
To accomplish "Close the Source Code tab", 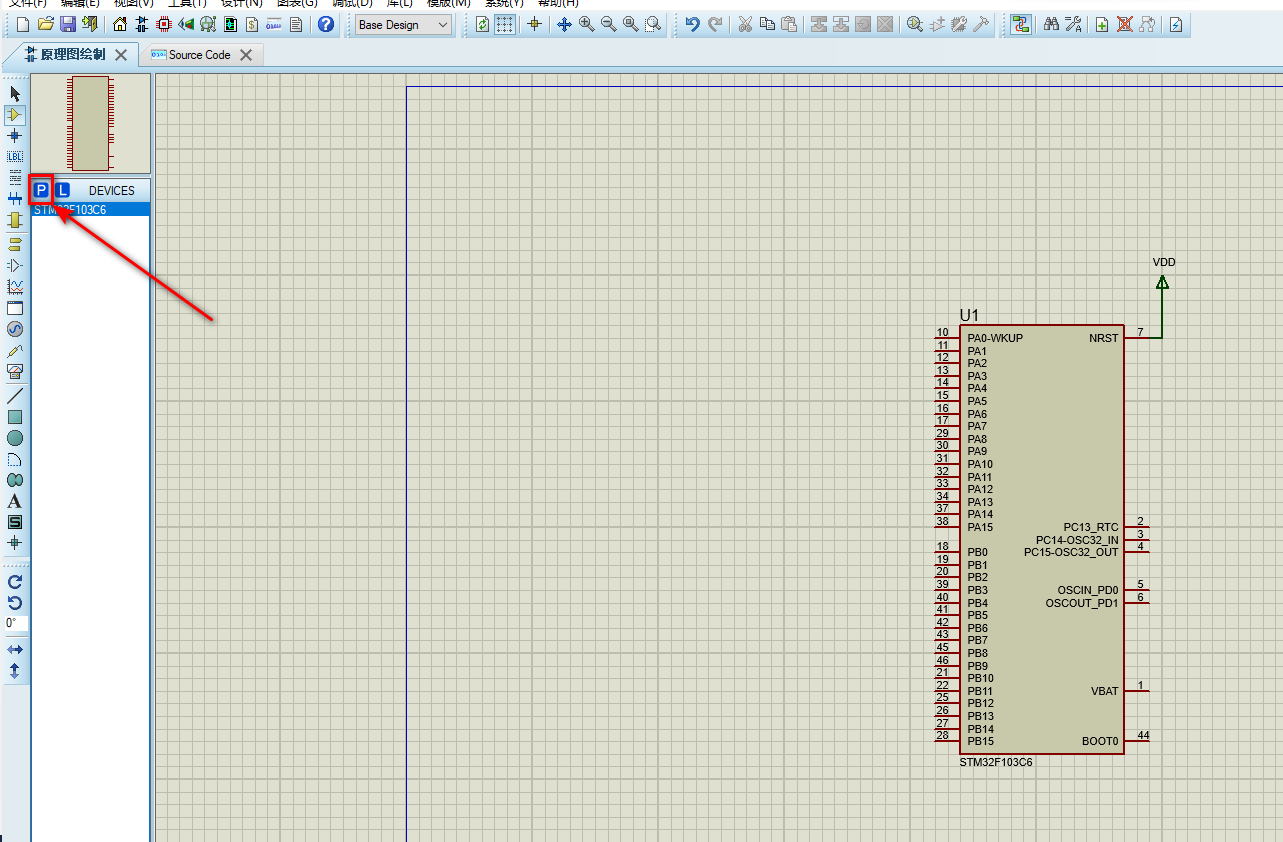I will tap(246, 55).
